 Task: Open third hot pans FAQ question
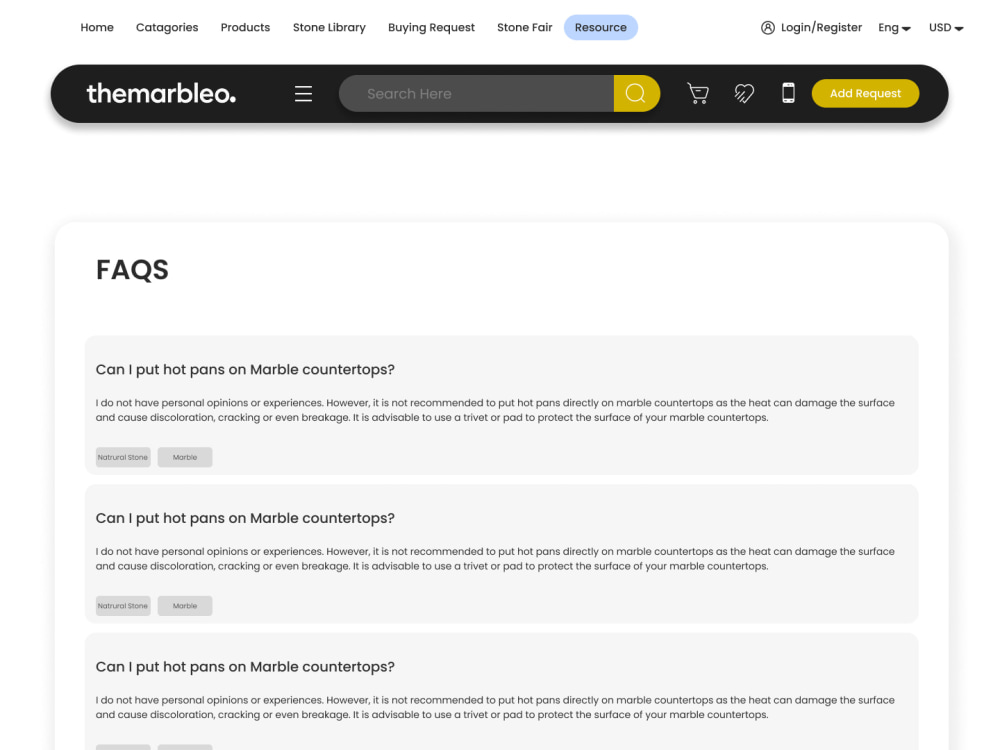tap(245, 666)
